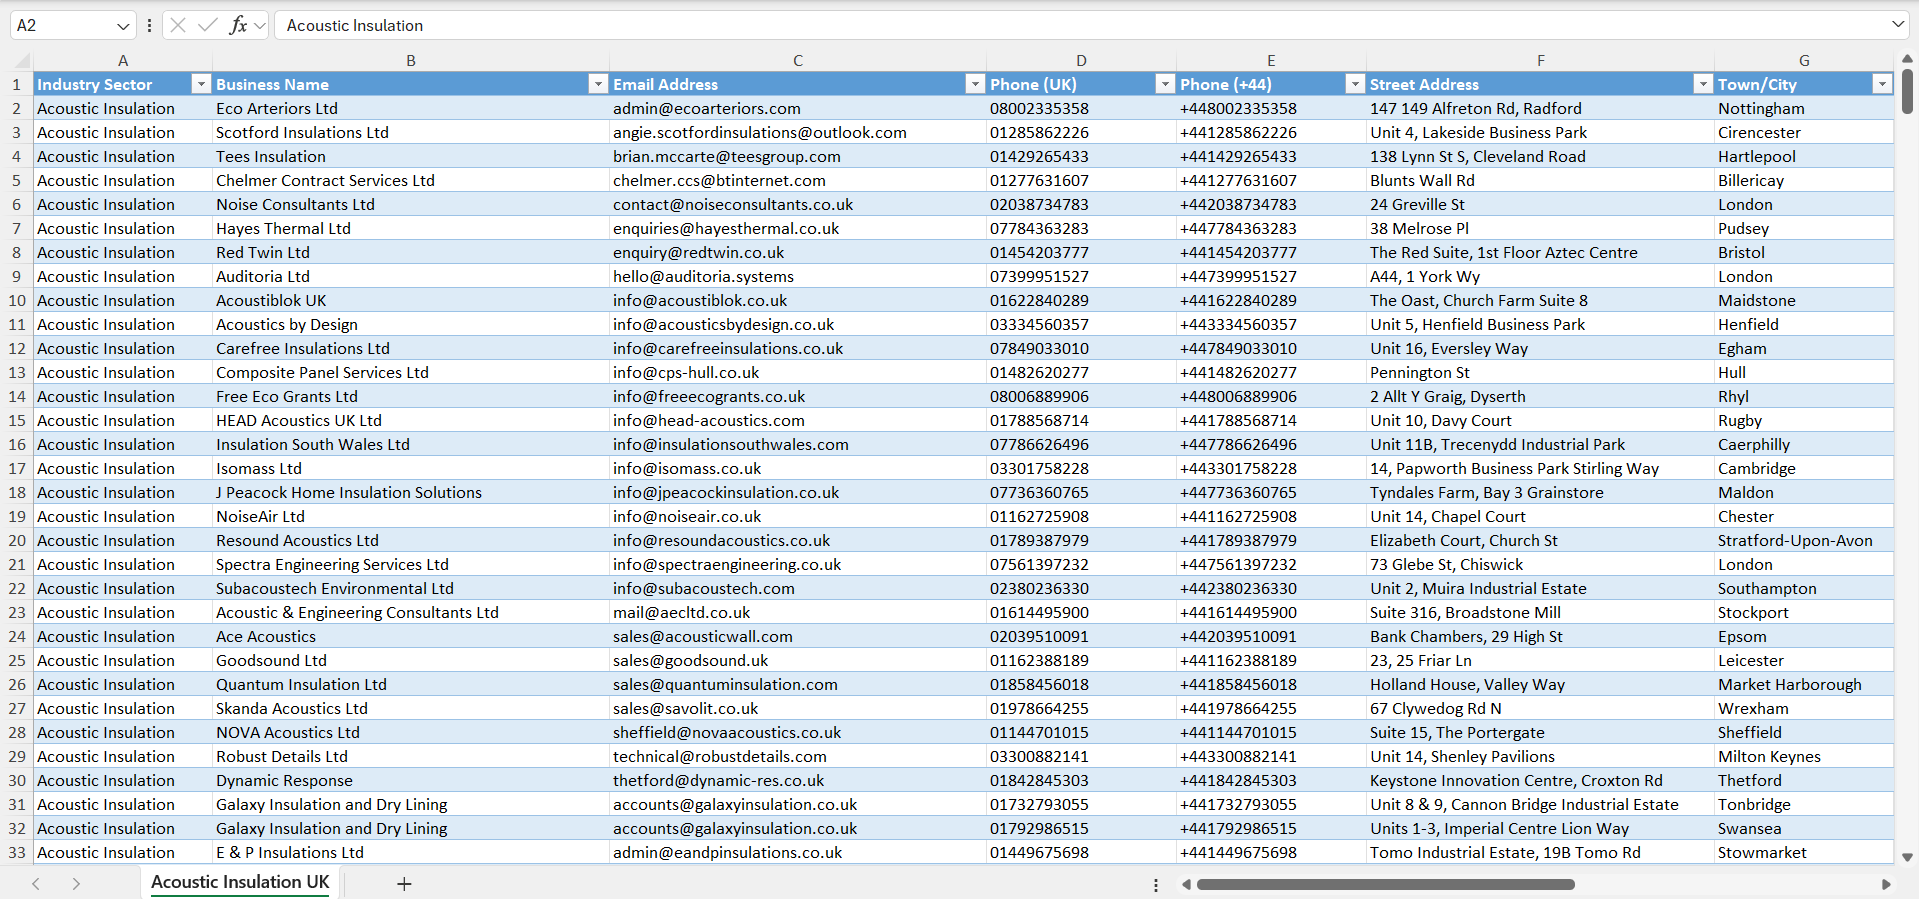Click the sheet tab bar split handle dots
This screenshot has height=899, width=1919.
(x=1156, y=885)
